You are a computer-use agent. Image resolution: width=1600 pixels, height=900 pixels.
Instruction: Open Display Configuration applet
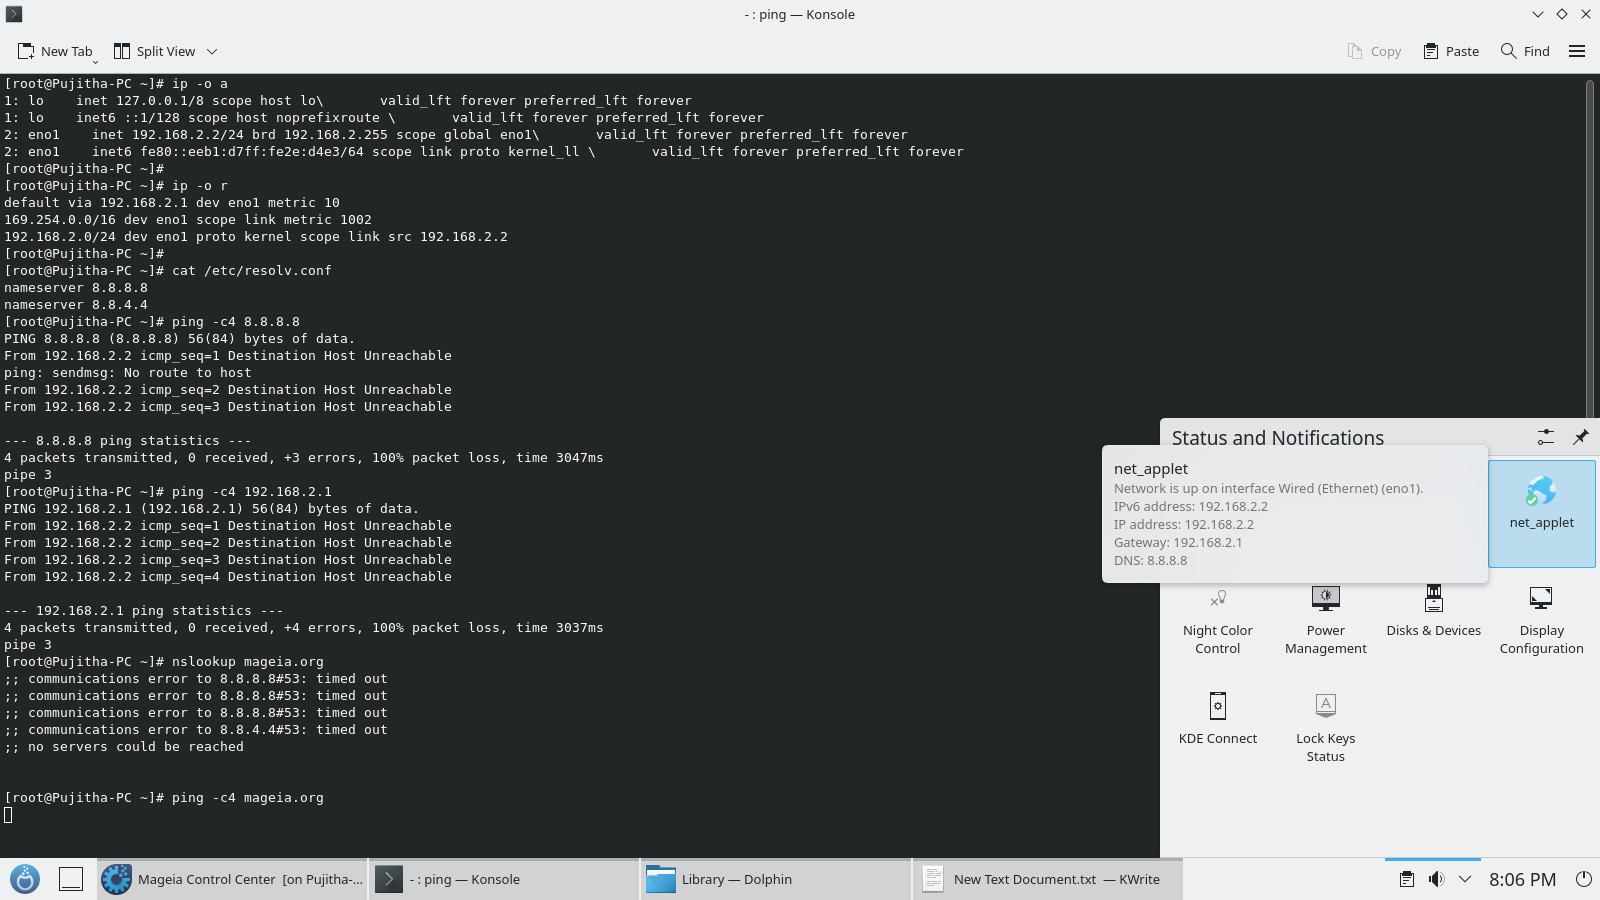pos(1541,621)
